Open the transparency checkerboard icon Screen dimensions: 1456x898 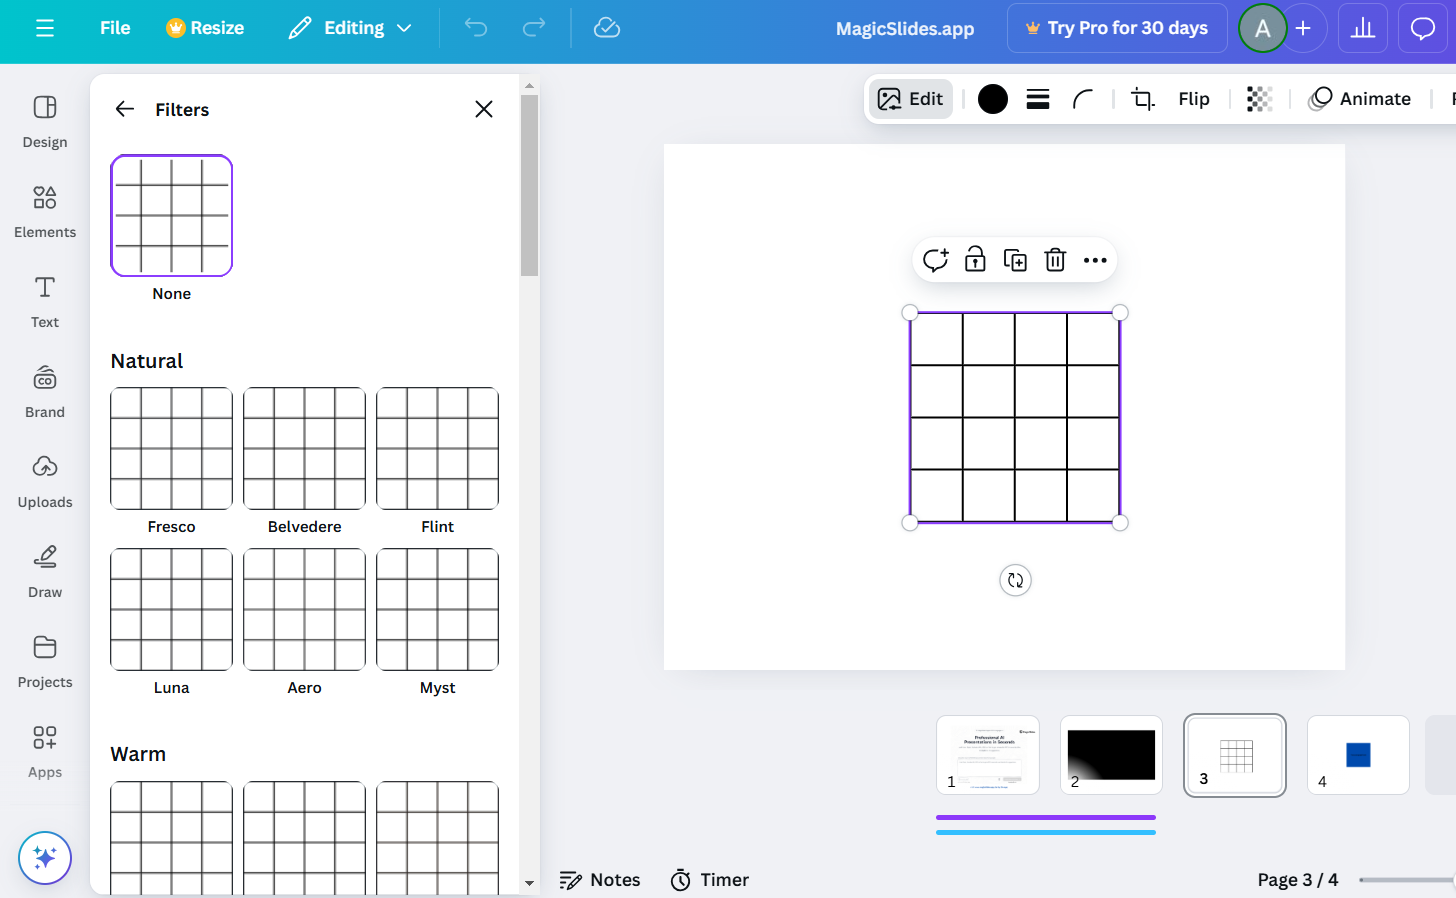pos(1259,99)
